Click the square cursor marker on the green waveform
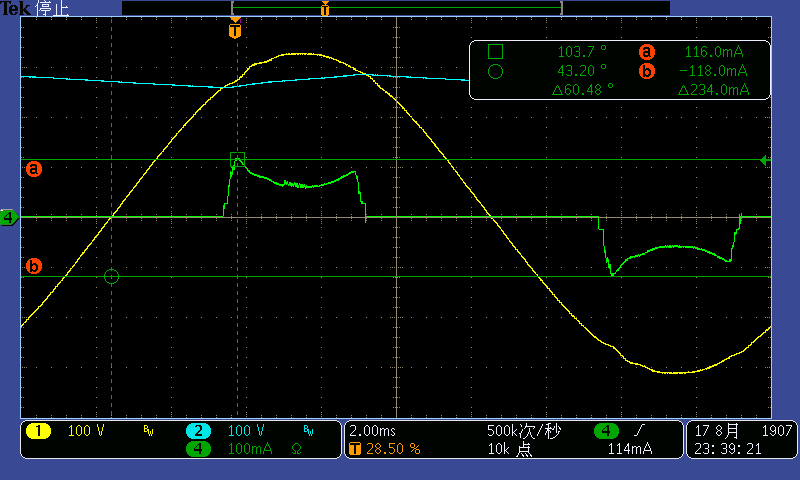800x480 pixels. (x=237, y=159)
